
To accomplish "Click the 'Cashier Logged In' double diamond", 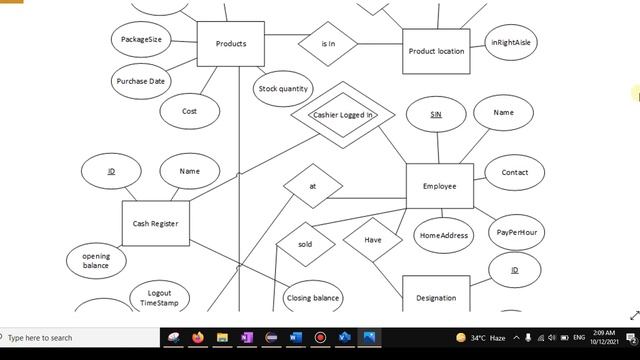I will pos(343,115).
